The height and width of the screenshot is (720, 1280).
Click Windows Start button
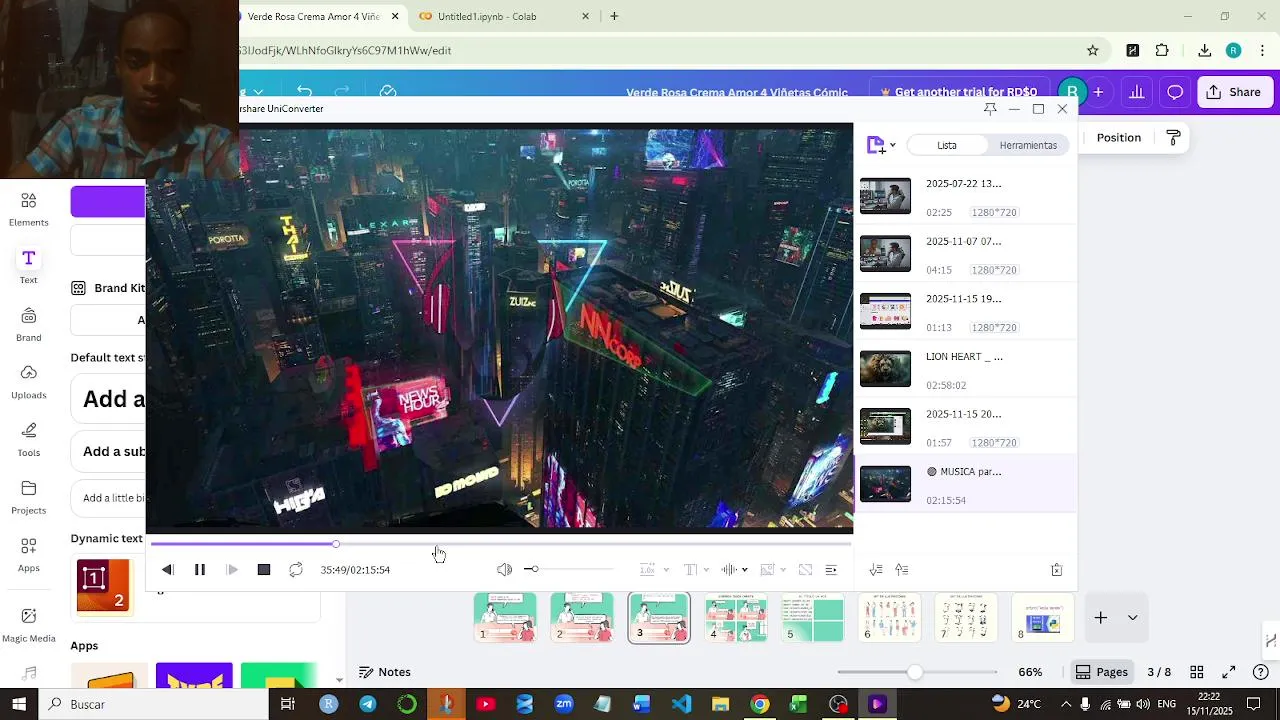point(19,705)
